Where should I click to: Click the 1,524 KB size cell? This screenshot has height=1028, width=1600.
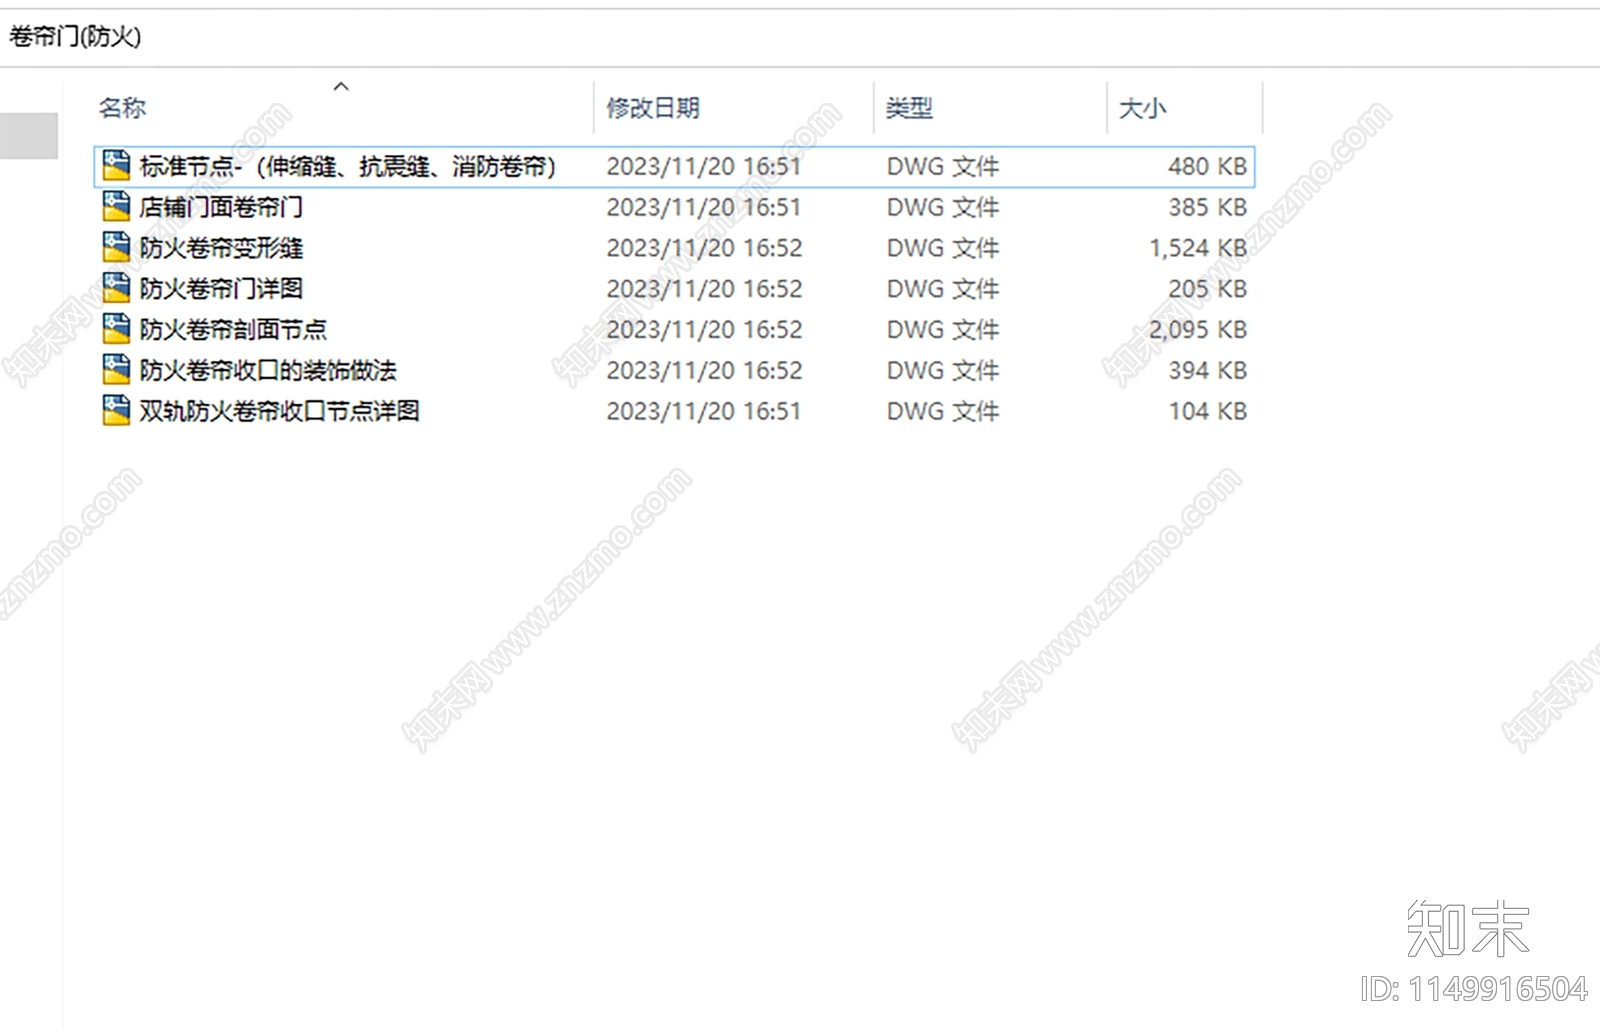[x=1198, y=248]
